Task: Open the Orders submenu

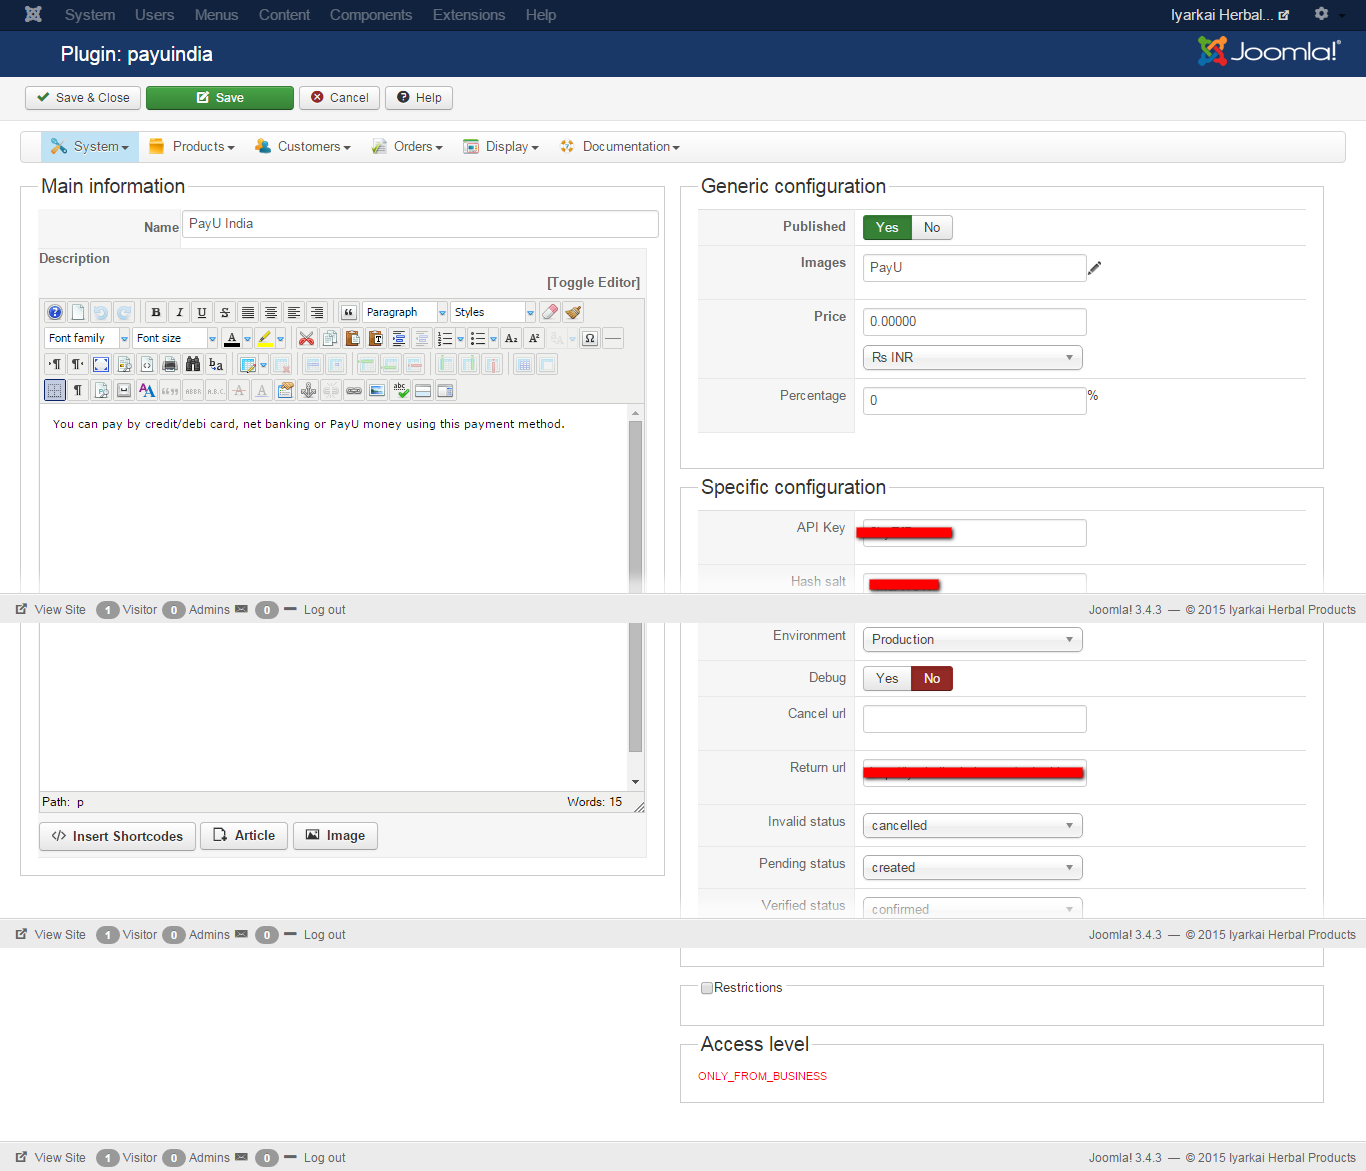Action: coord(407,146)
